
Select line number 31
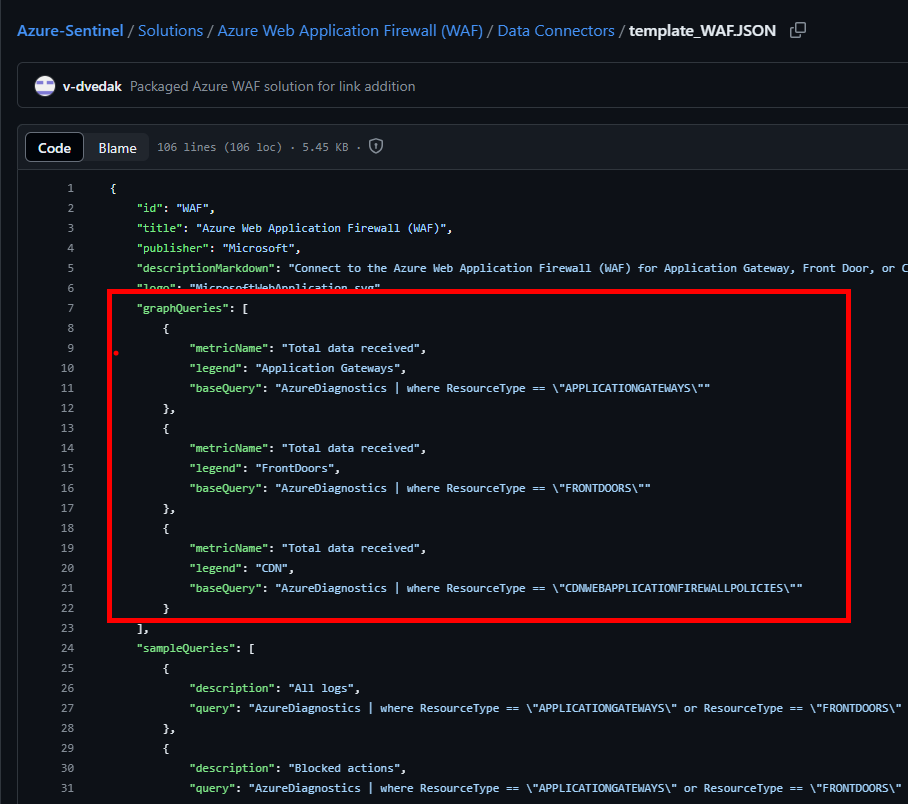click(67, 788)
